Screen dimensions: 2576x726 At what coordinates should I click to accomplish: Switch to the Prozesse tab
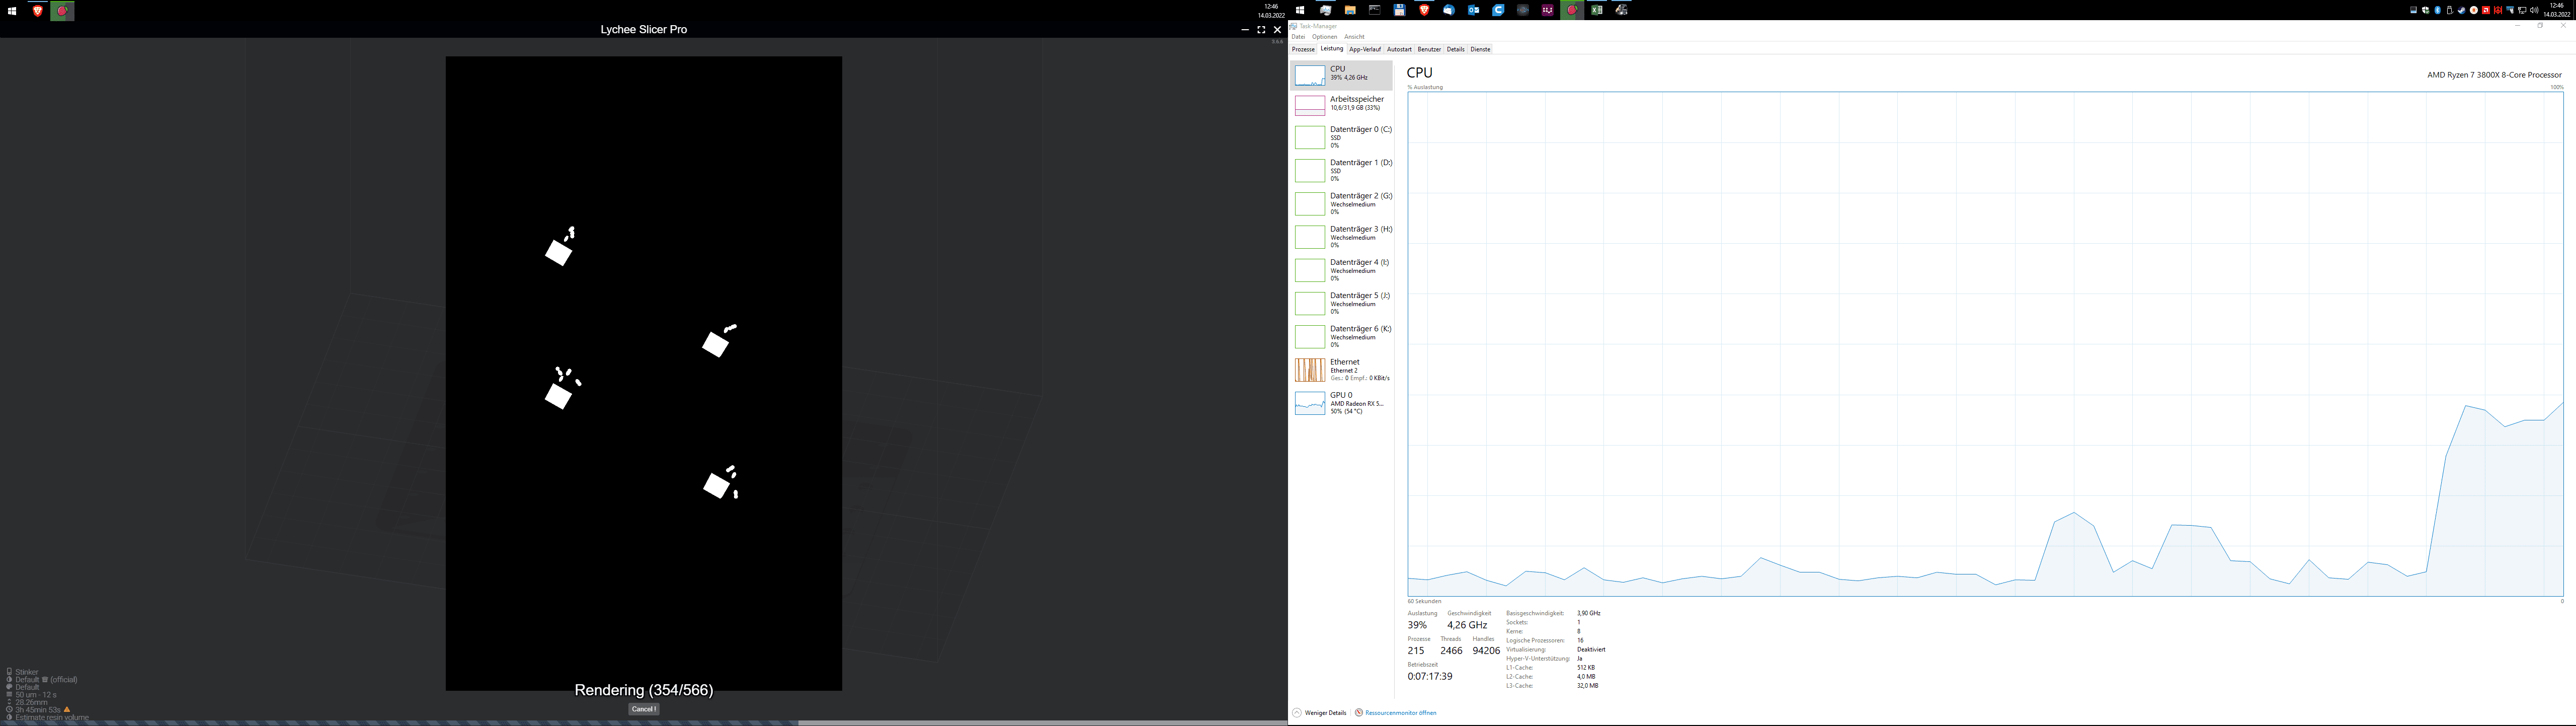[1303, 49]
